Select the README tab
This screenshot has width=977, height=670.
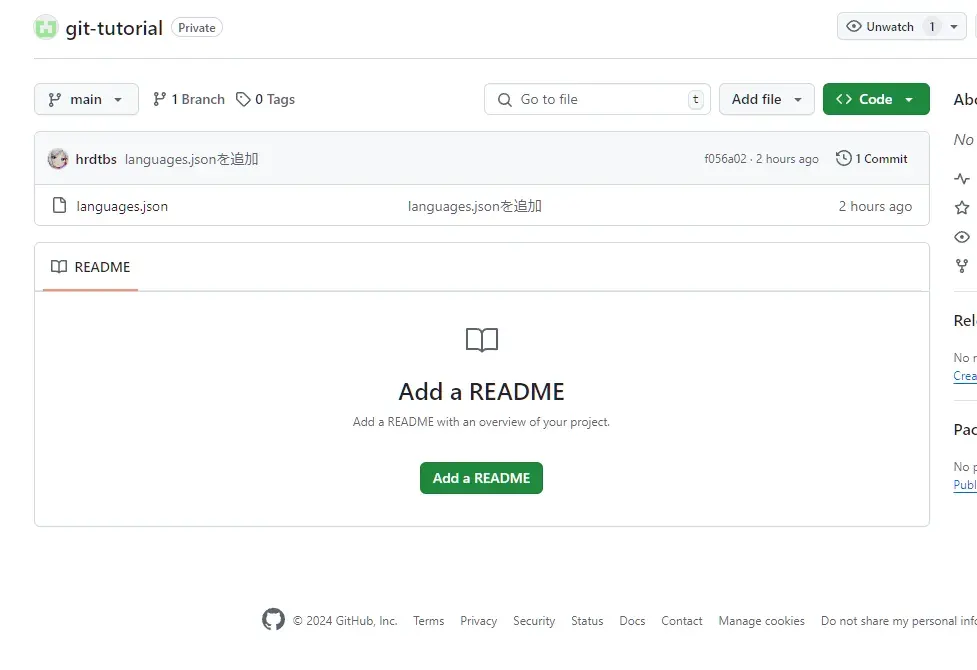(x=90, y=267)
